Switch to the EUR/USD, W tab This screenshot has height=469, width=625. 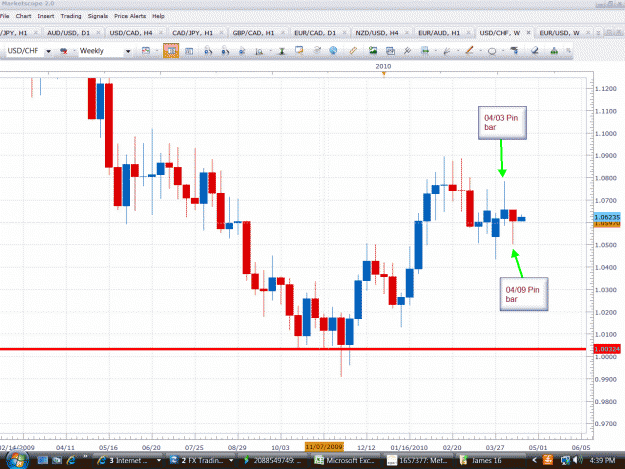pos(559,33)
